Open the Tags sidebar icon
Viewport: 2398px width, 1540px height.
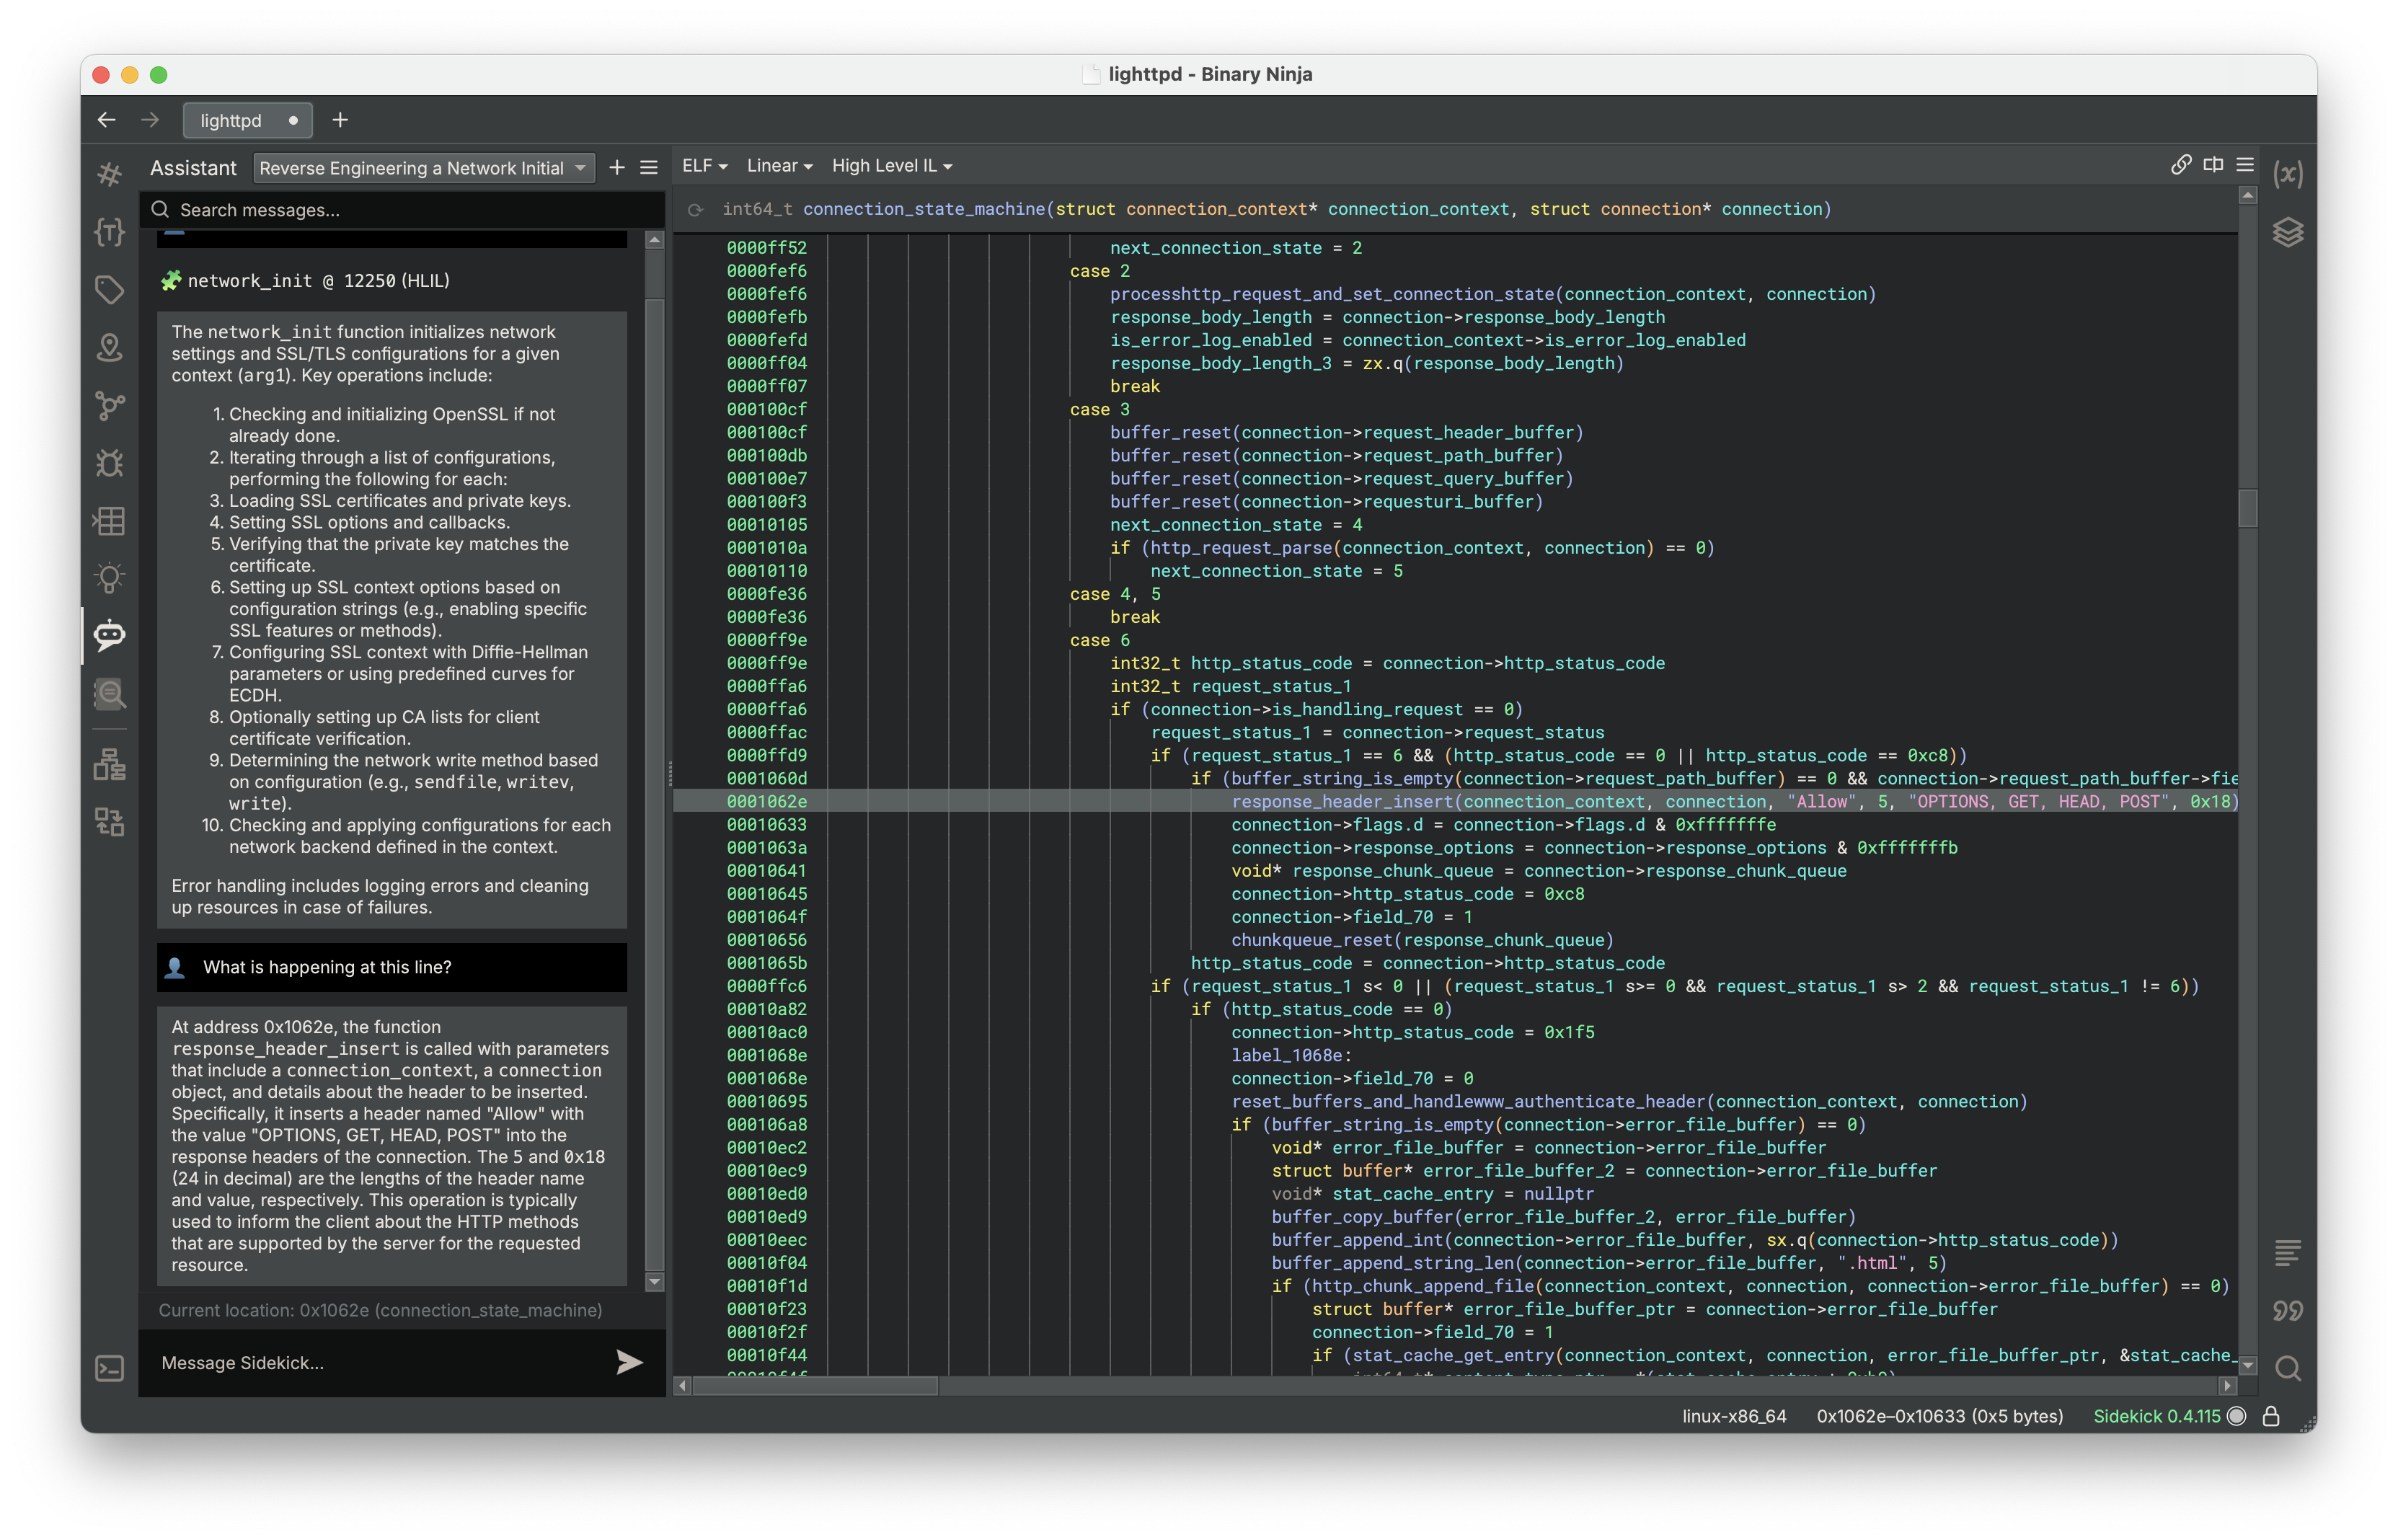[109, 290]
